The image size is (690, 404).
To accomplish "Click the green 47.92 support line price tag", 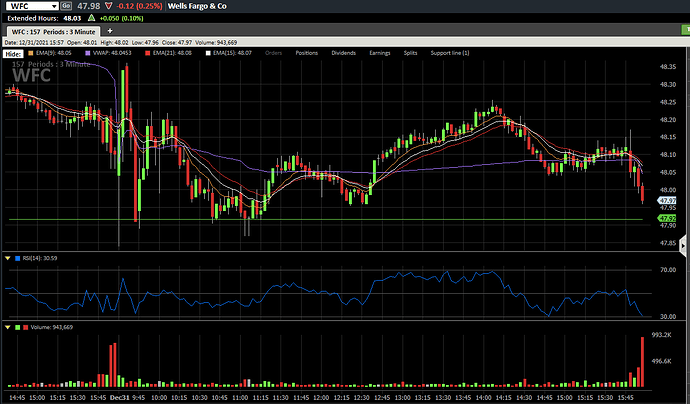I will (667, 218).
